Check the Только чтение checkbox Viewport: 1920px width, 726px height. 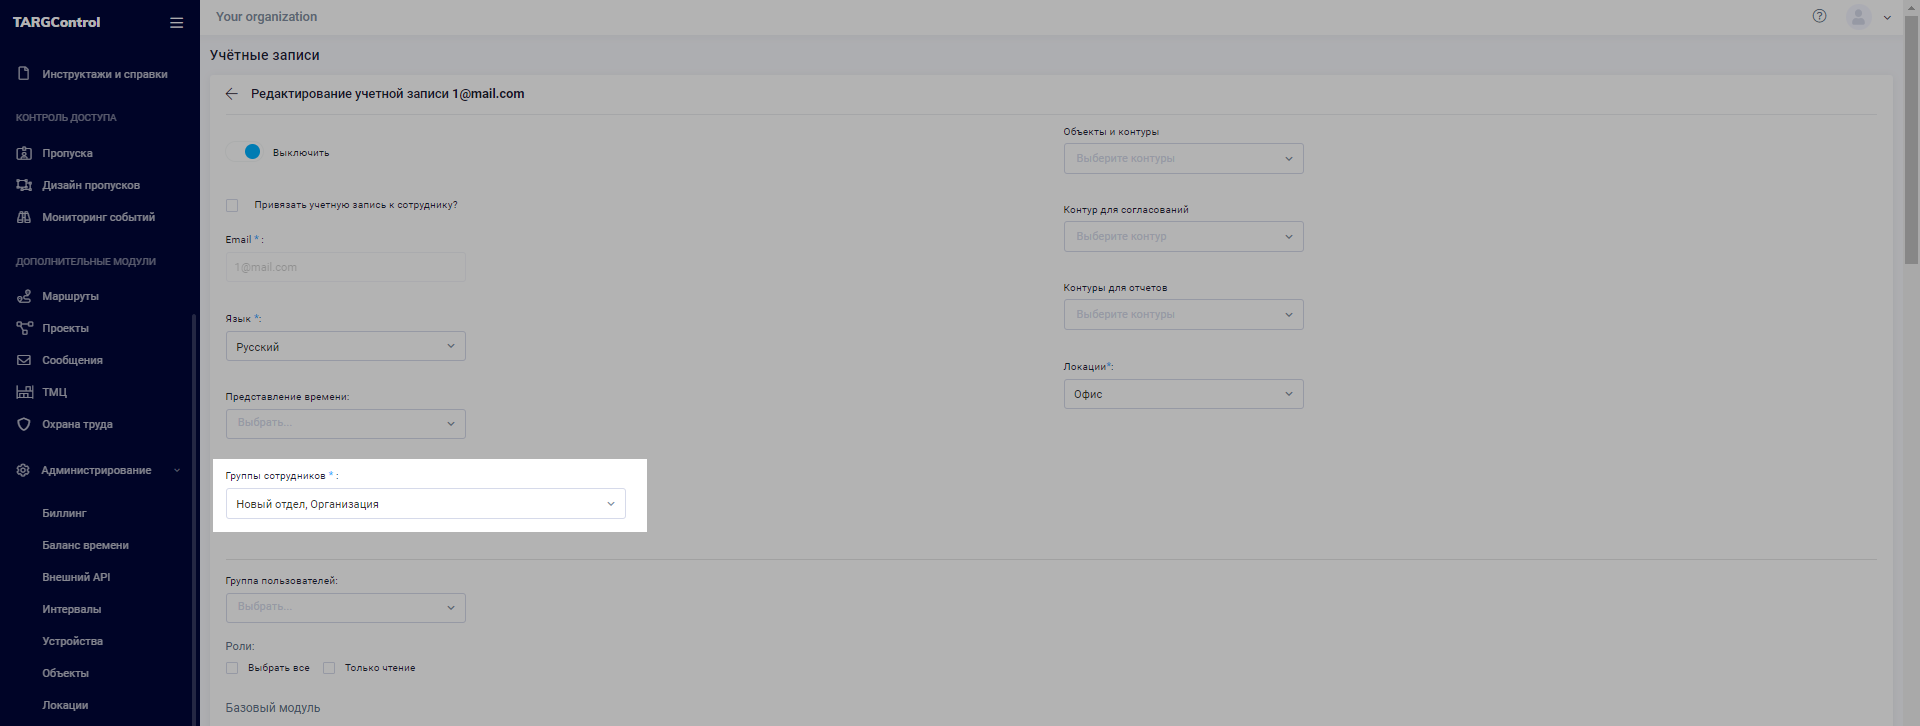329,668
